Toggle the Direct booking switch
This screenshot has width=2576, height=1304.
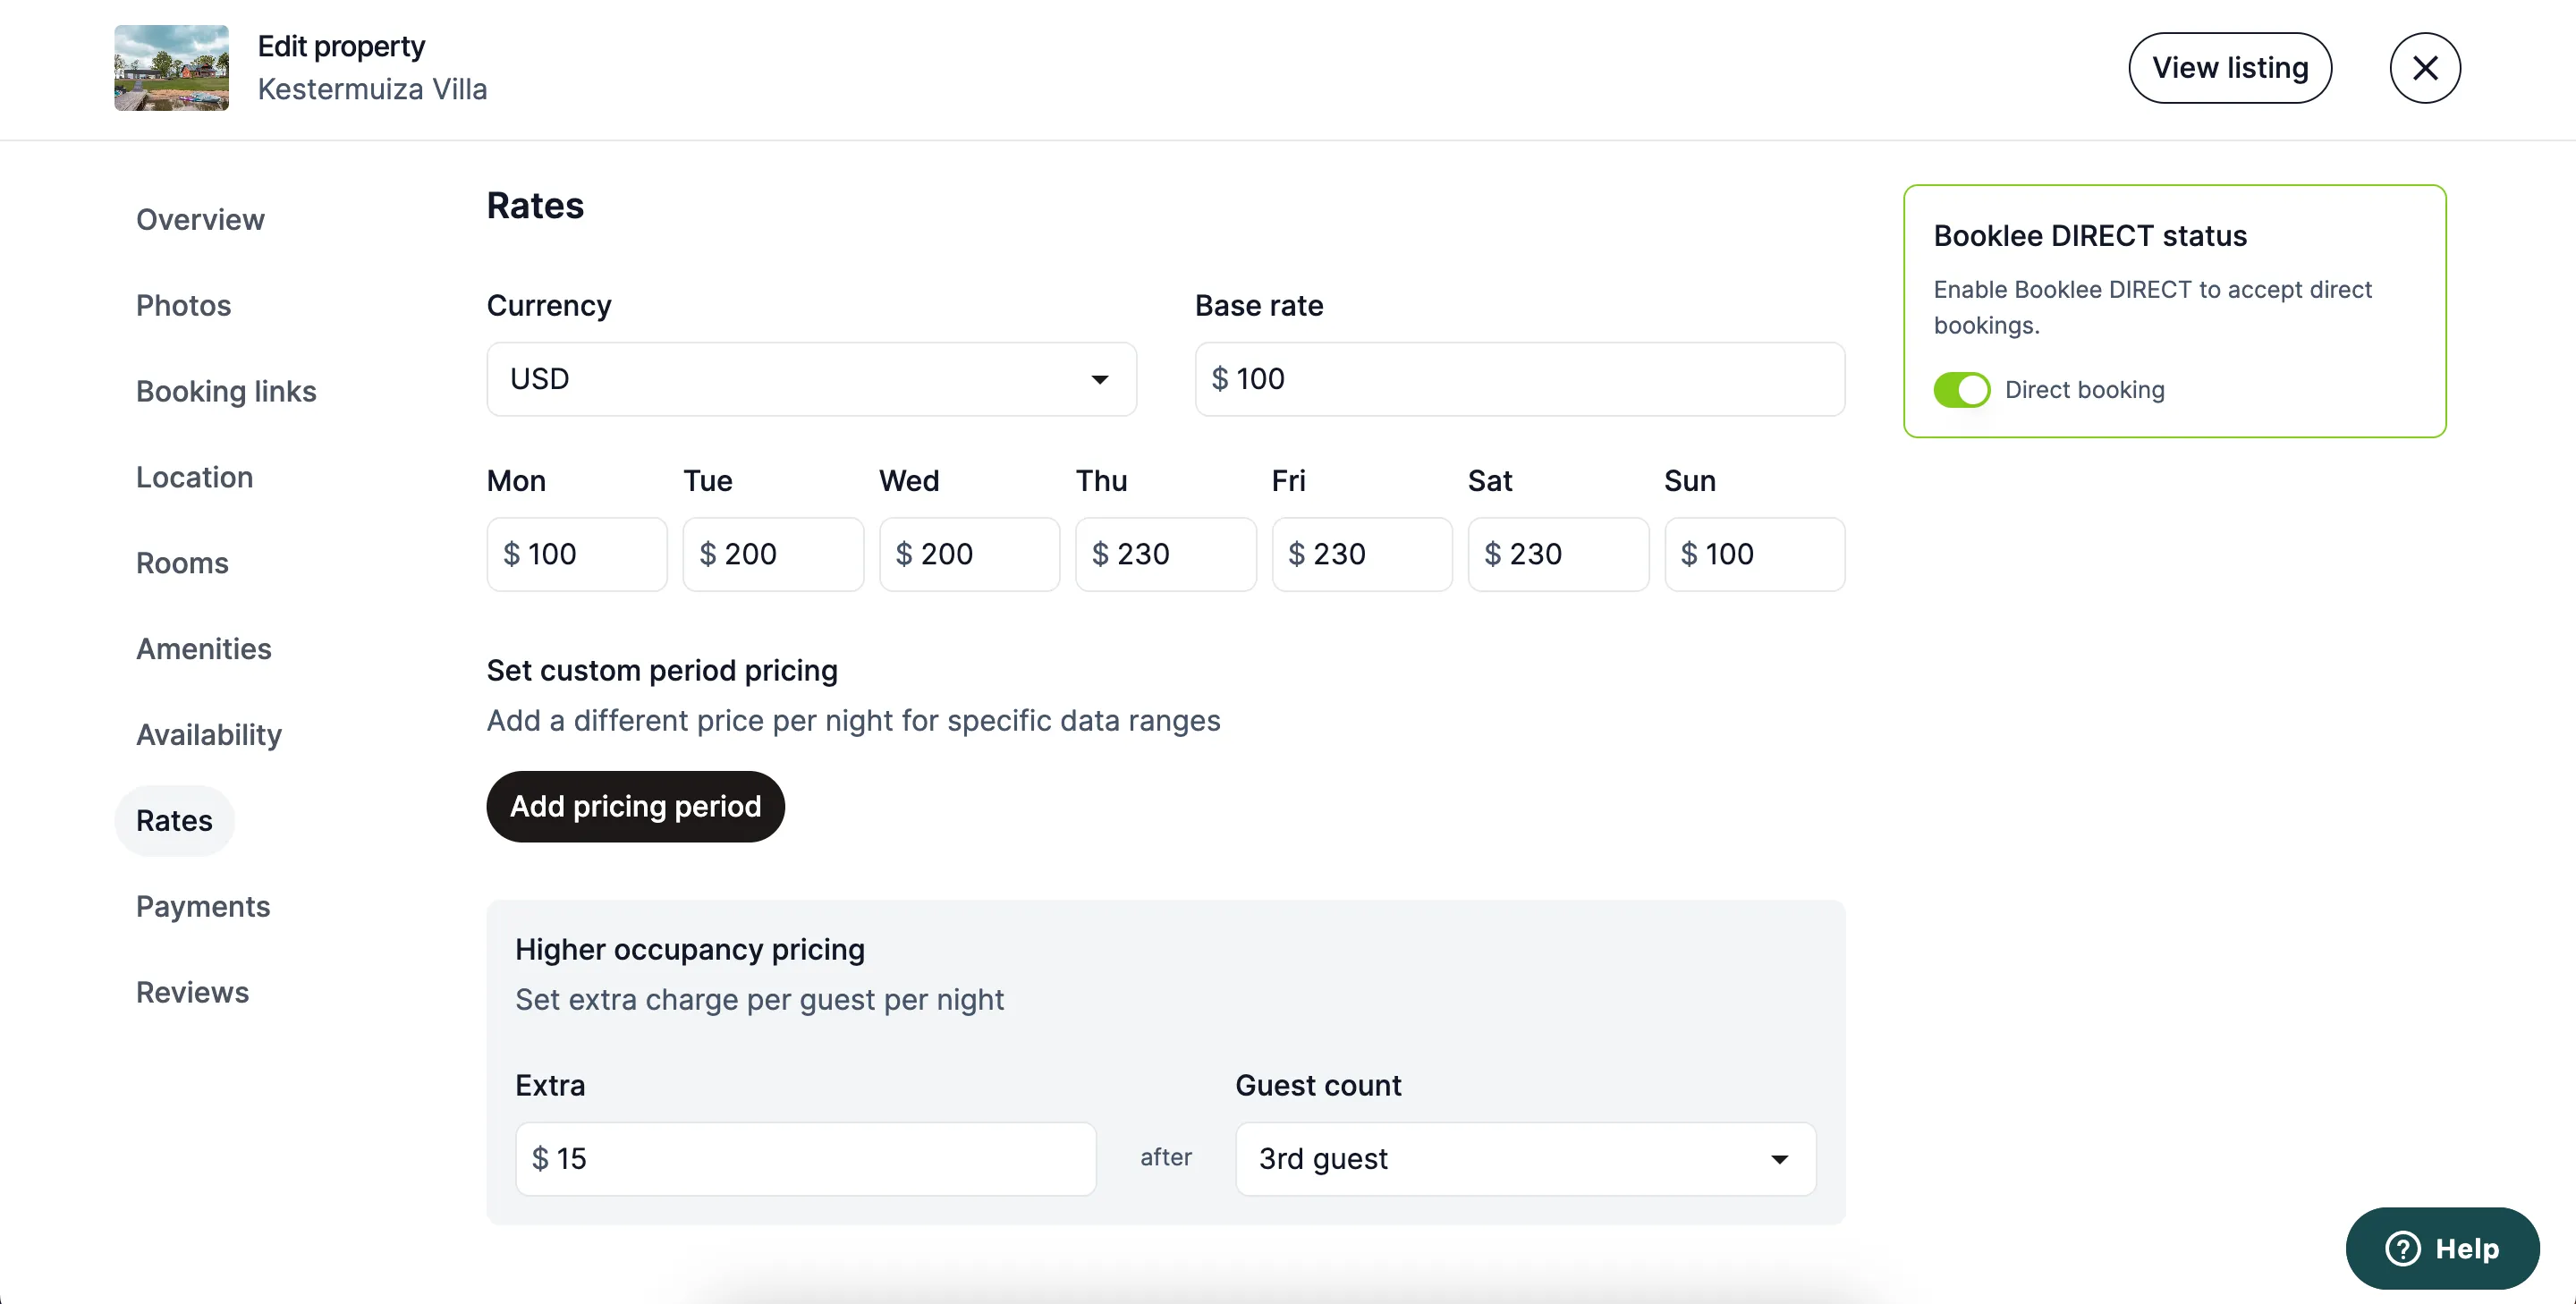tap(1961, 390)
